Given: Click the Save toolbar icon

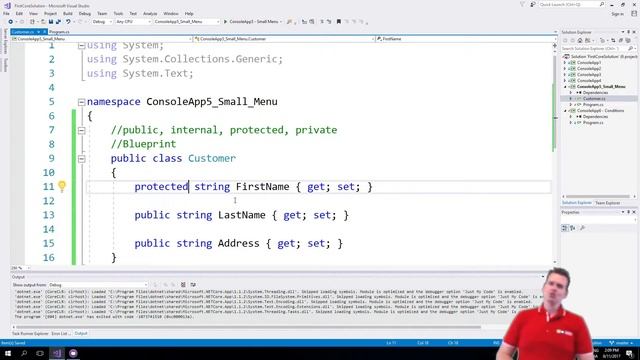Looking at the screenshot, I should tap(51, 22).
